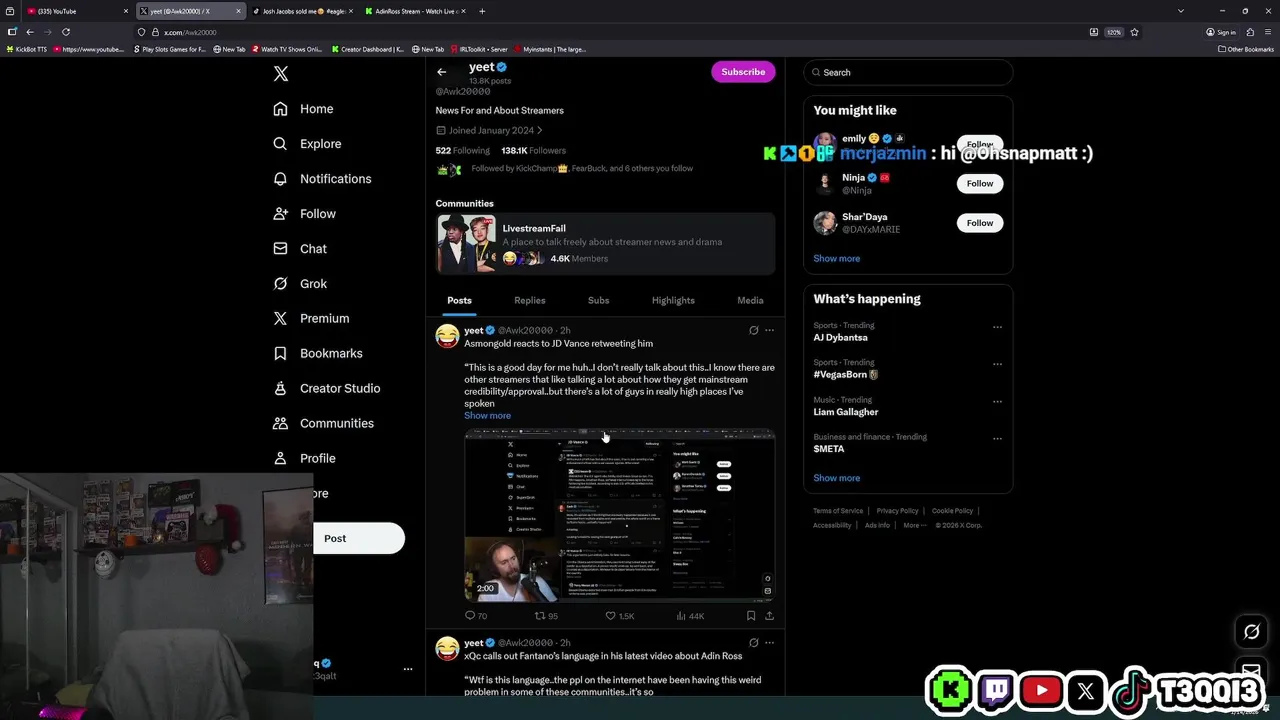The width and height of the screenshot is (1280, 720).
Task: Open 138.1K Followers list
Action: pyautogui.click(x=533, y=151)
